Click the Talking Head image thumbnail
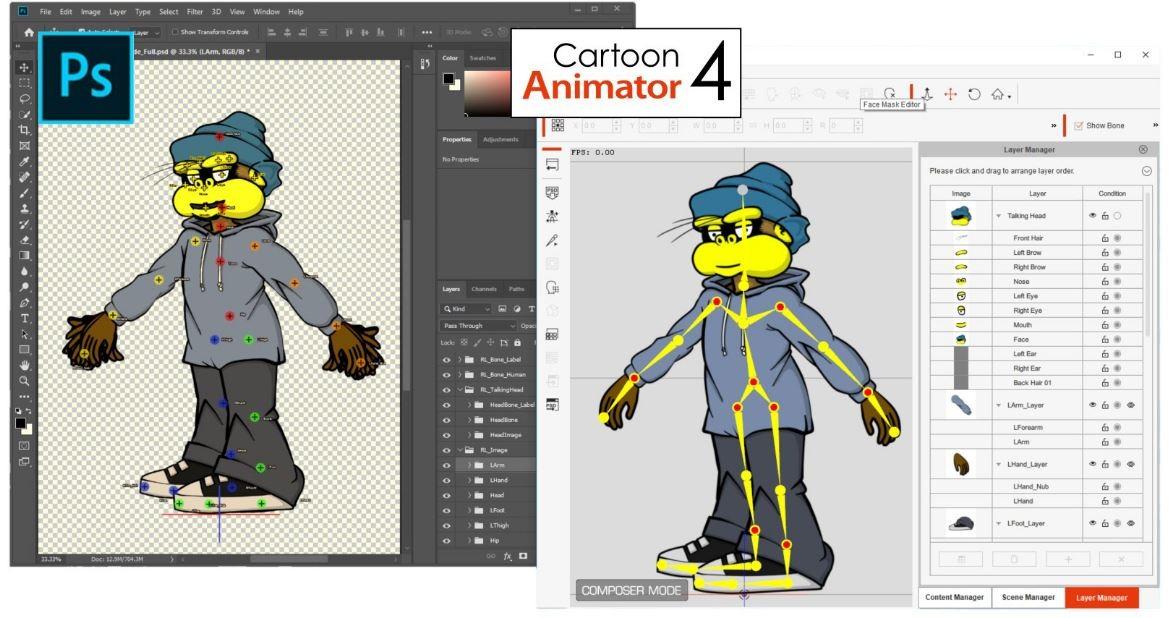1173x618 pixels. click(961, 216)
